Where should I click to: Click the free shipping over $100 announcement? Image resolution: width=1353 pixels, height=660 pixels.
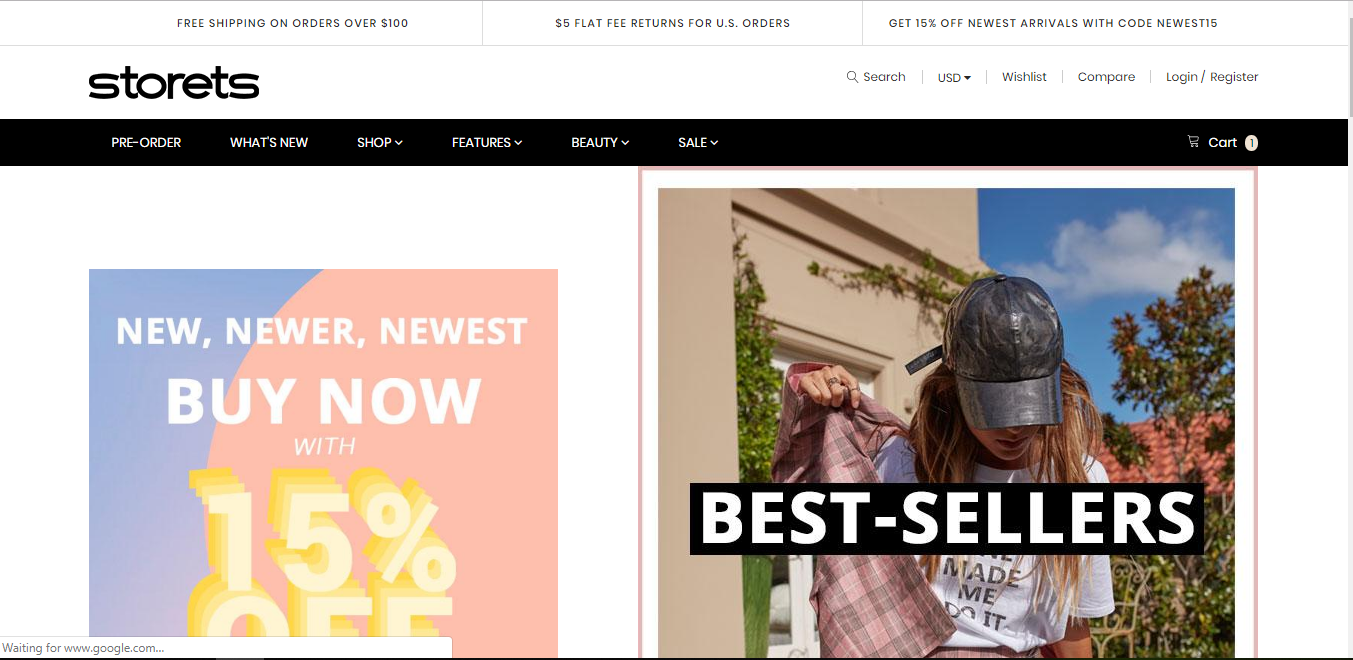[x=292, y=23]
